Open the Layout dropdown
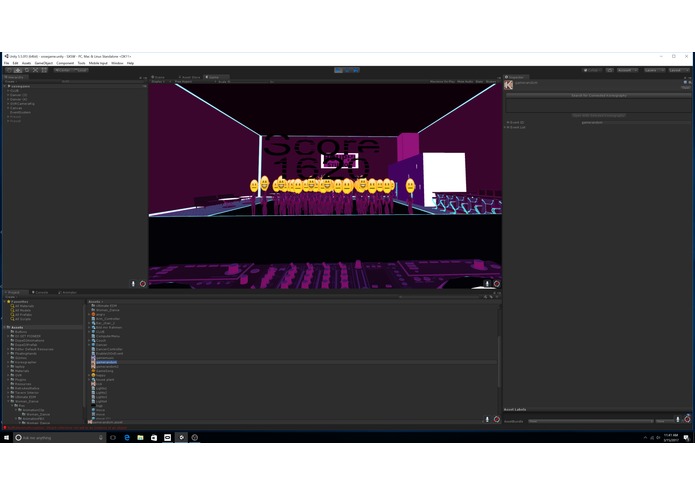 coord(678,70)
